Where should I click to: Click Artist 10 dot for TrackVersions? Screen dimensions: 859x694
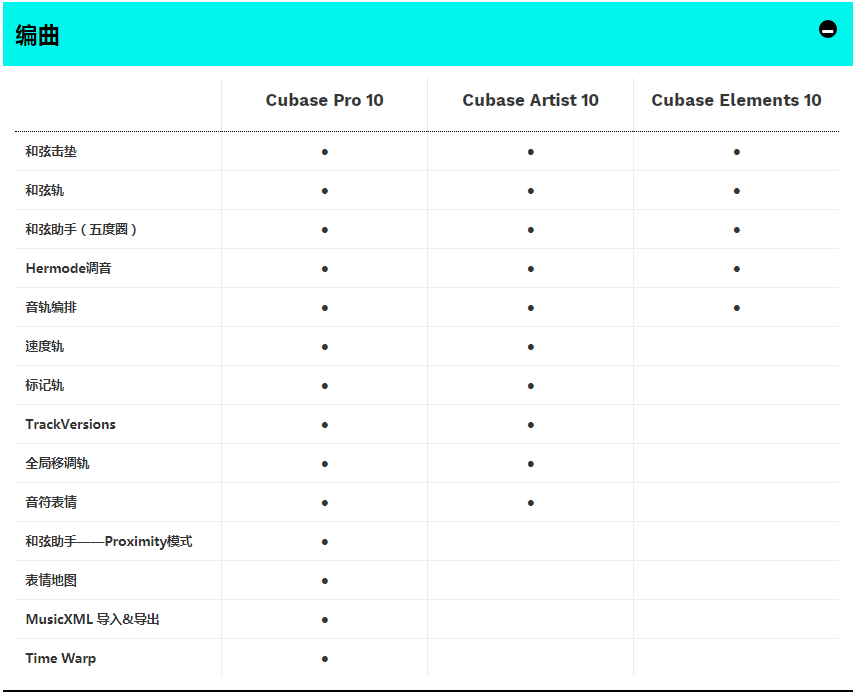point(531,425)
